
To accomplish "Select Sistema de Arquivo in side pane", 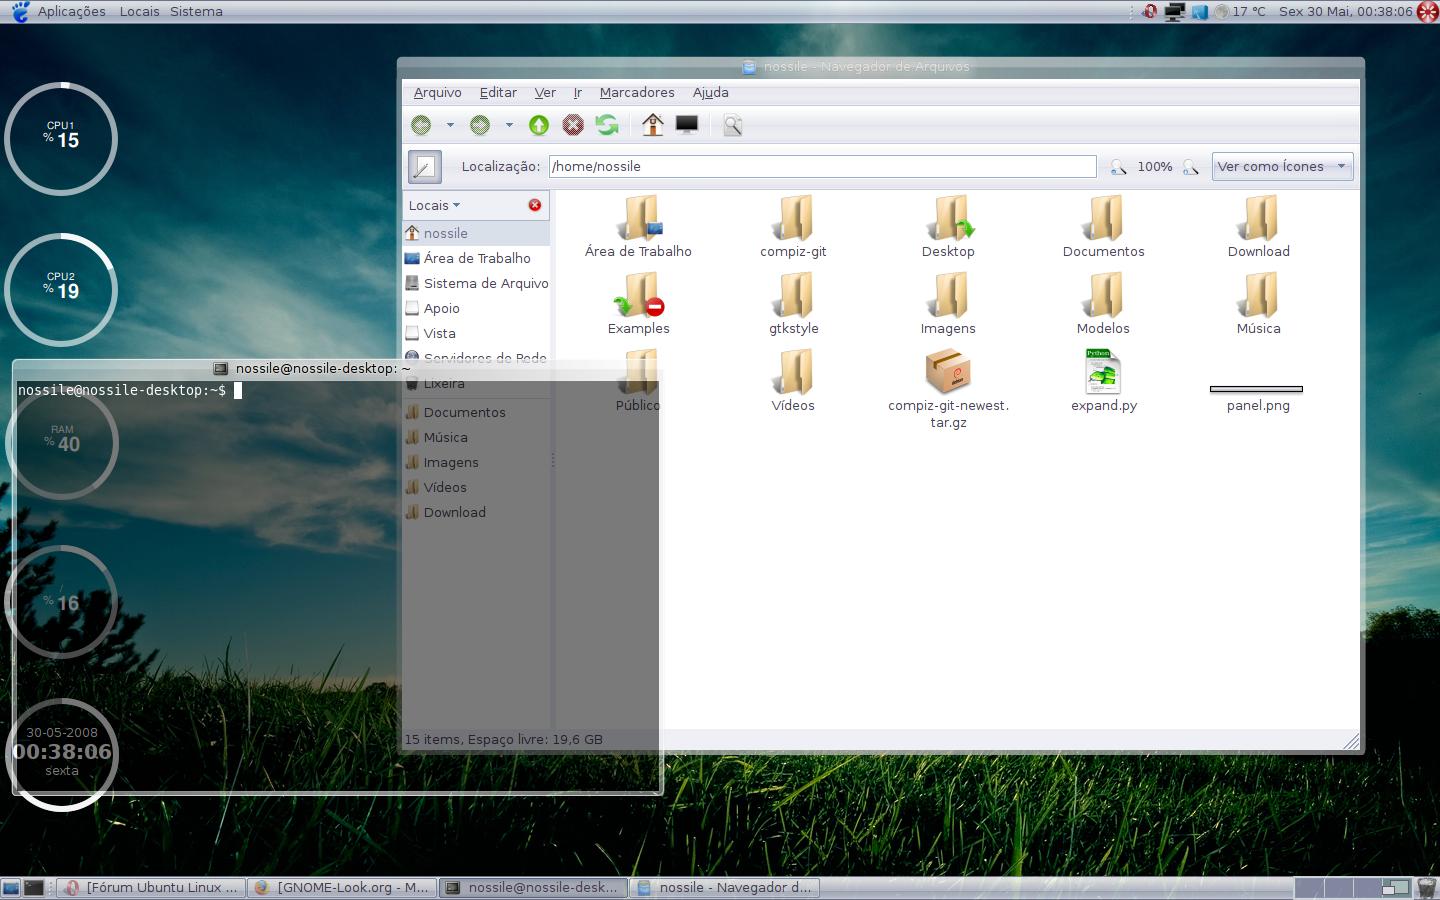I will click(x=476, y=283).
